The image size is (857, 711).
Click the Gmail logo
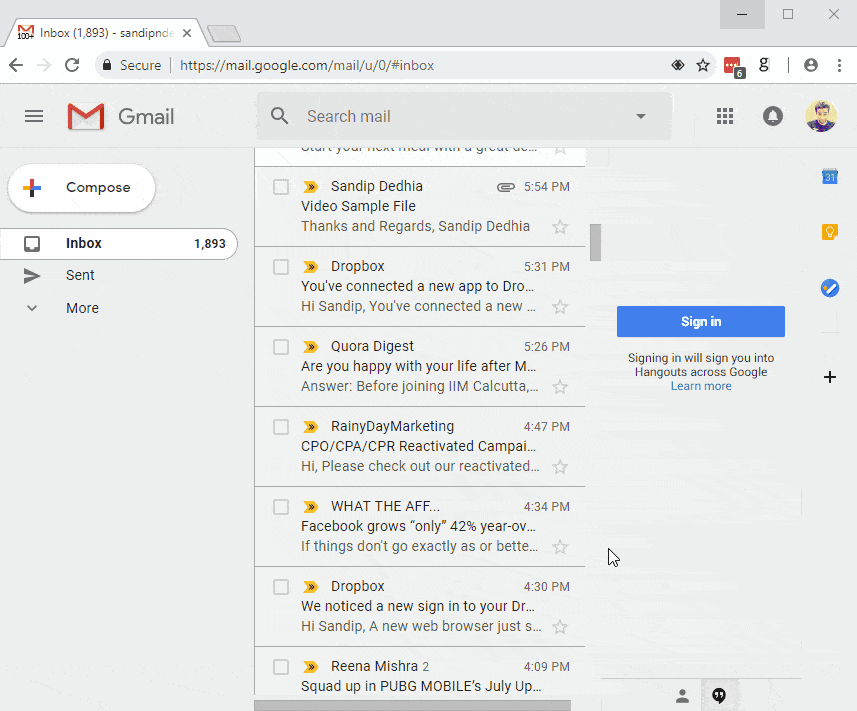tap(120, 116)
